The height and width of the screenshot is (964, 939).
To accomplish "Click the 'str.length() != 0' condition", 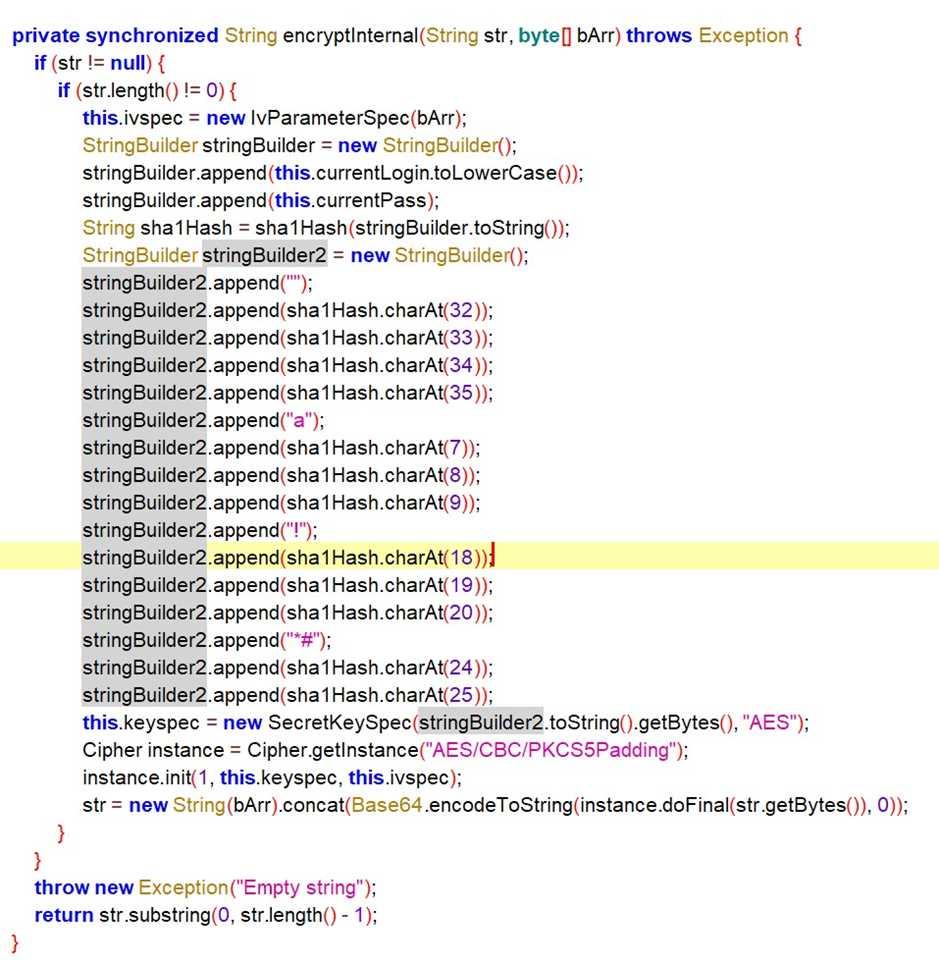I will (x=150, y=90).
